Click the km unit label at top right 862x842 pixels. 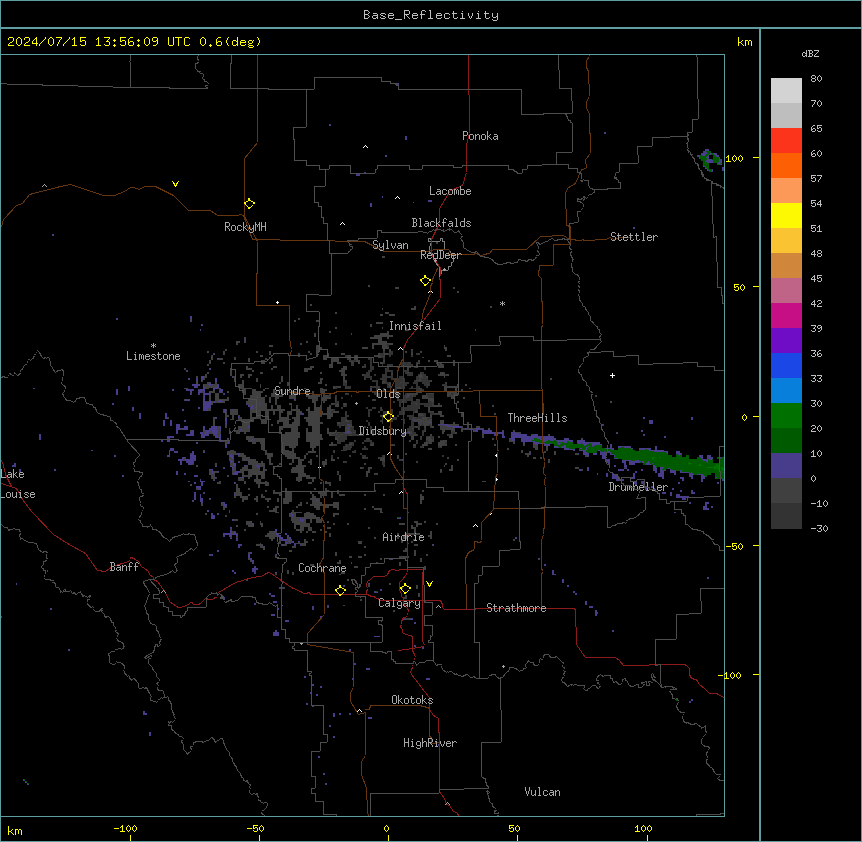(x=745, y=42)
